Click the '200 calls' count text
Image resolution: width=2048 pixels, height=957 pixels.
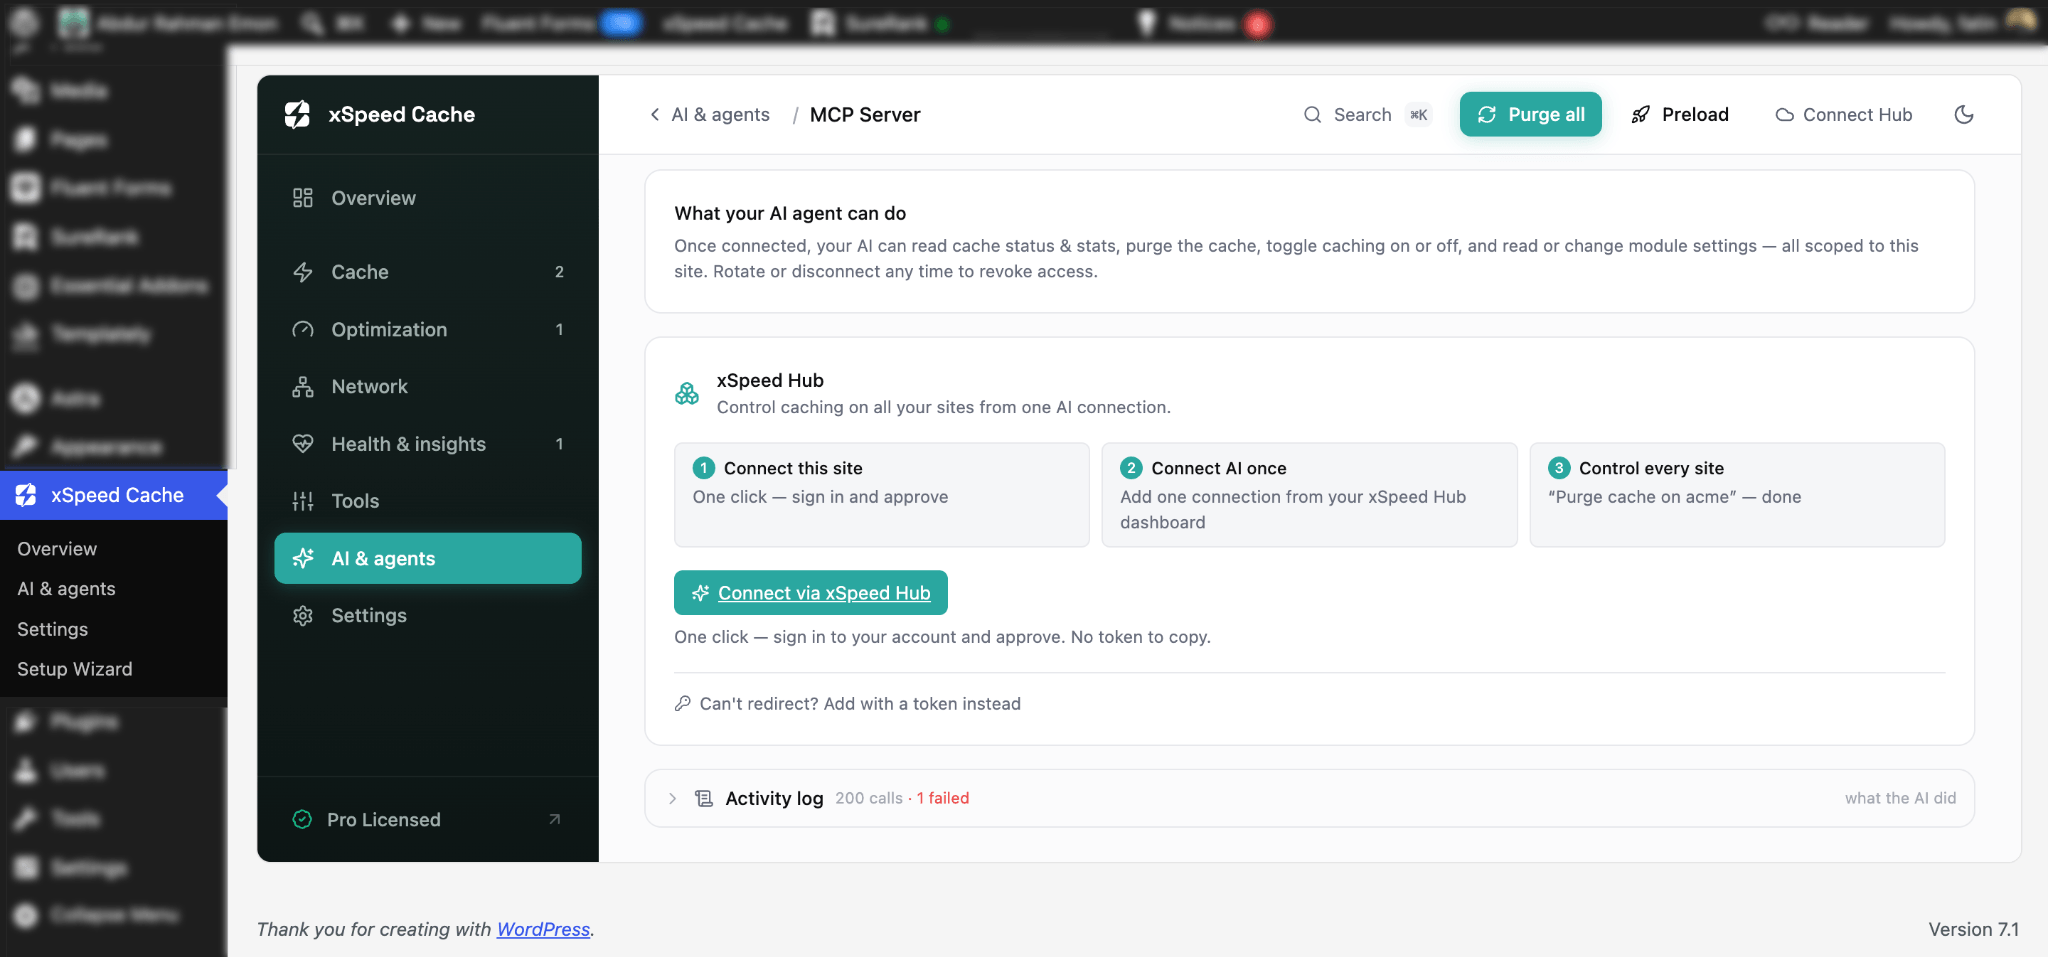(869, 798)
